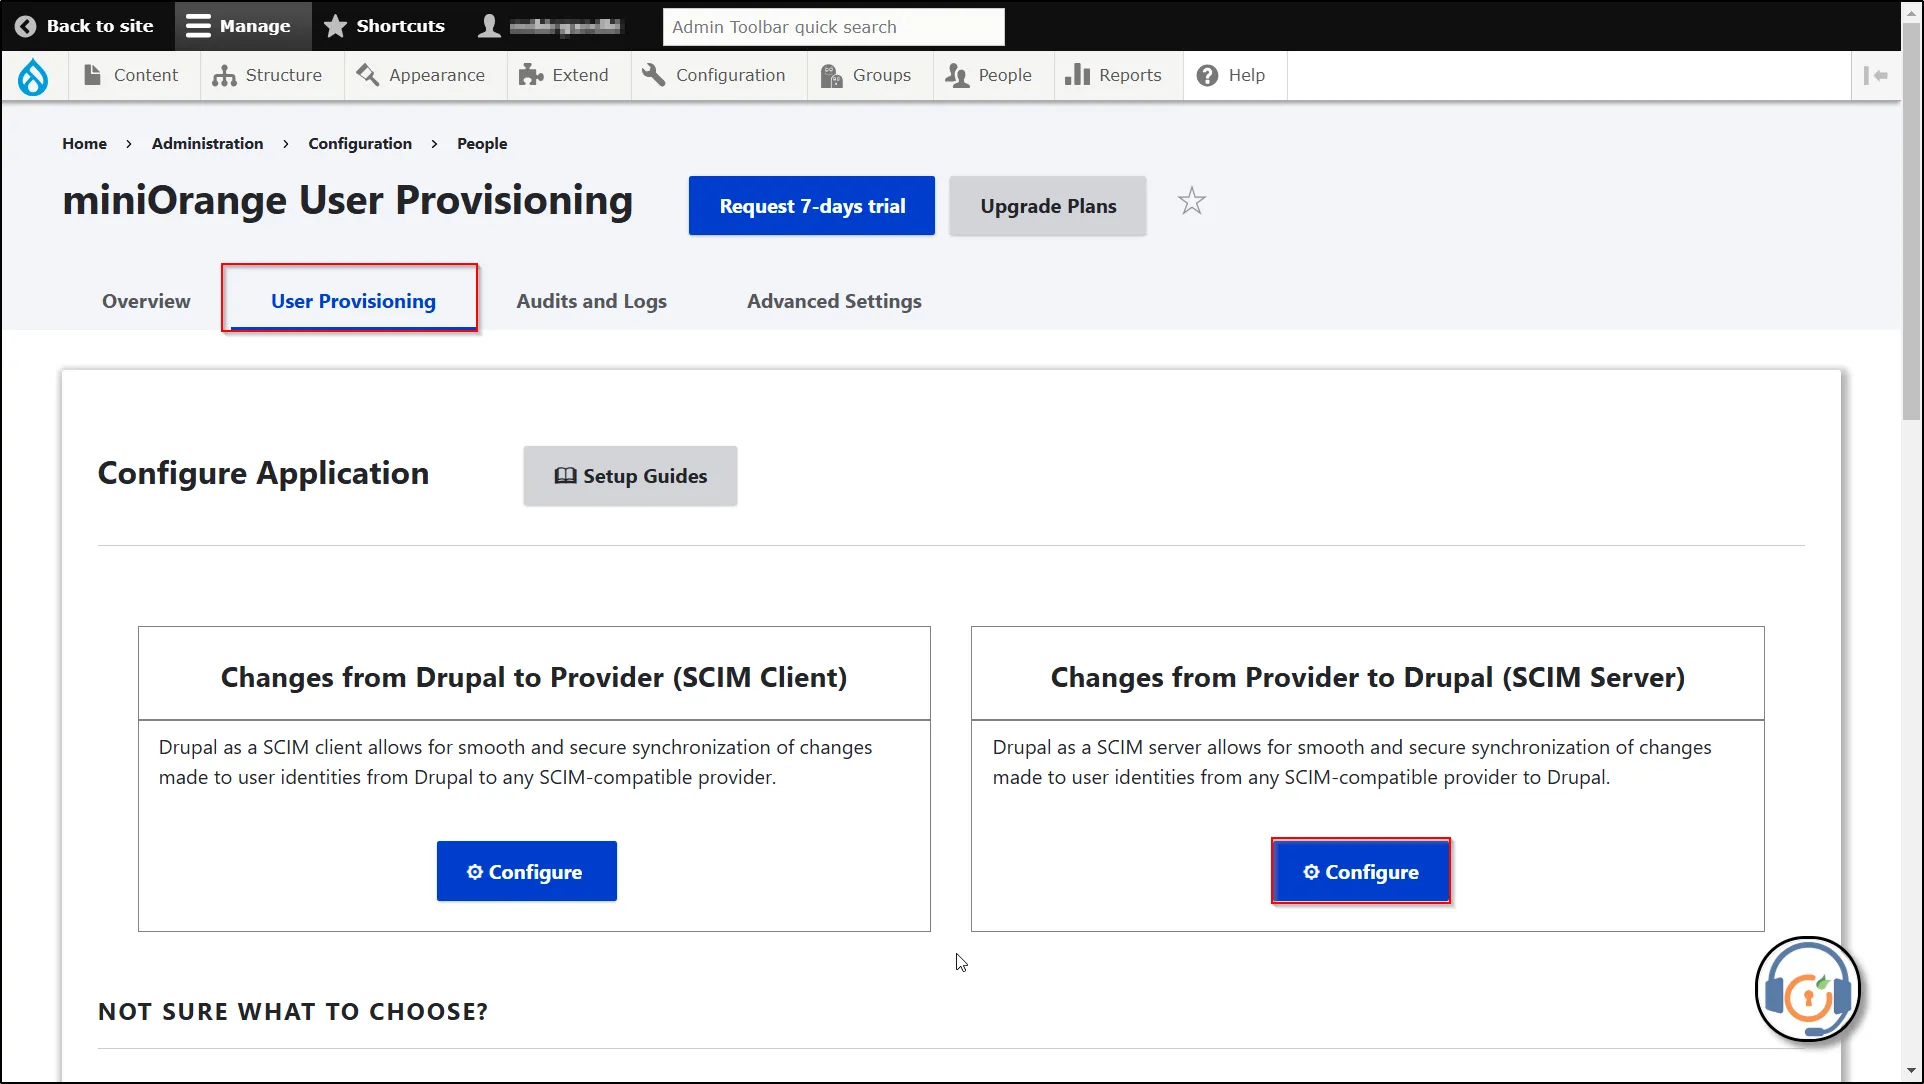Toggle the favorite star icon

(x=1191, y=201)
